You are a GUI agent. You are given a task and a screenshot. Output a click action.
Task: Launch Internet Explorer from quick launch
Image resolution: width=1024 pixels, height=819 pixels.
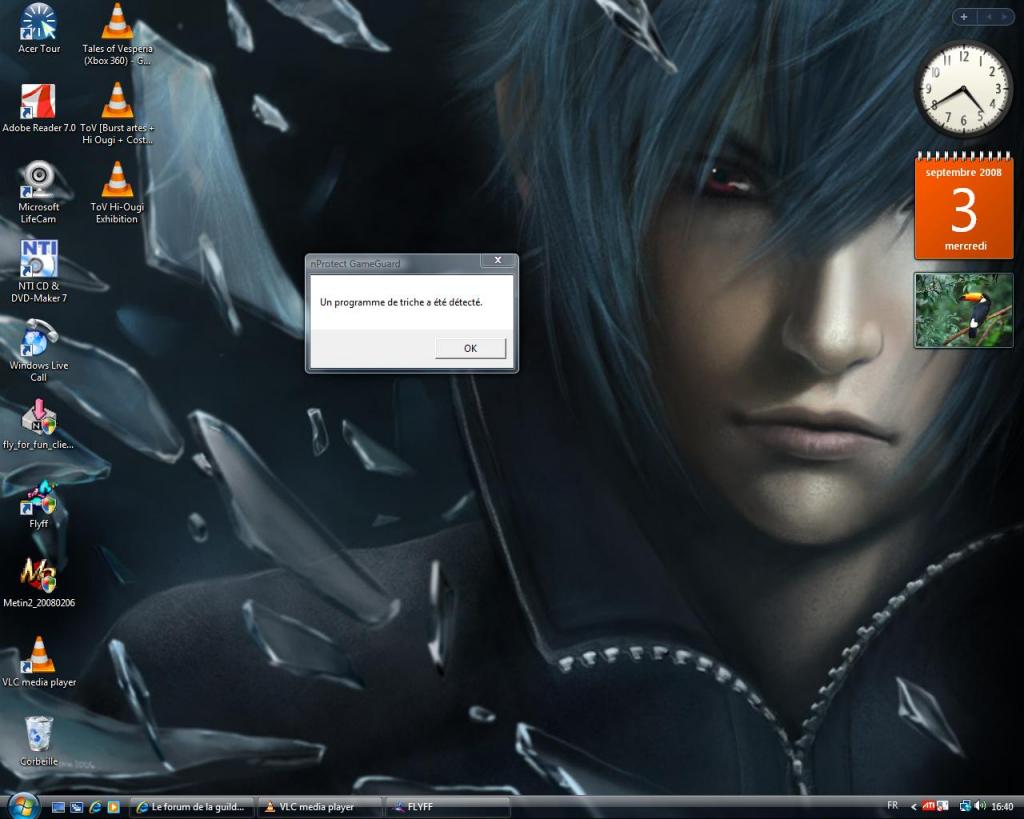click(95, 807)
